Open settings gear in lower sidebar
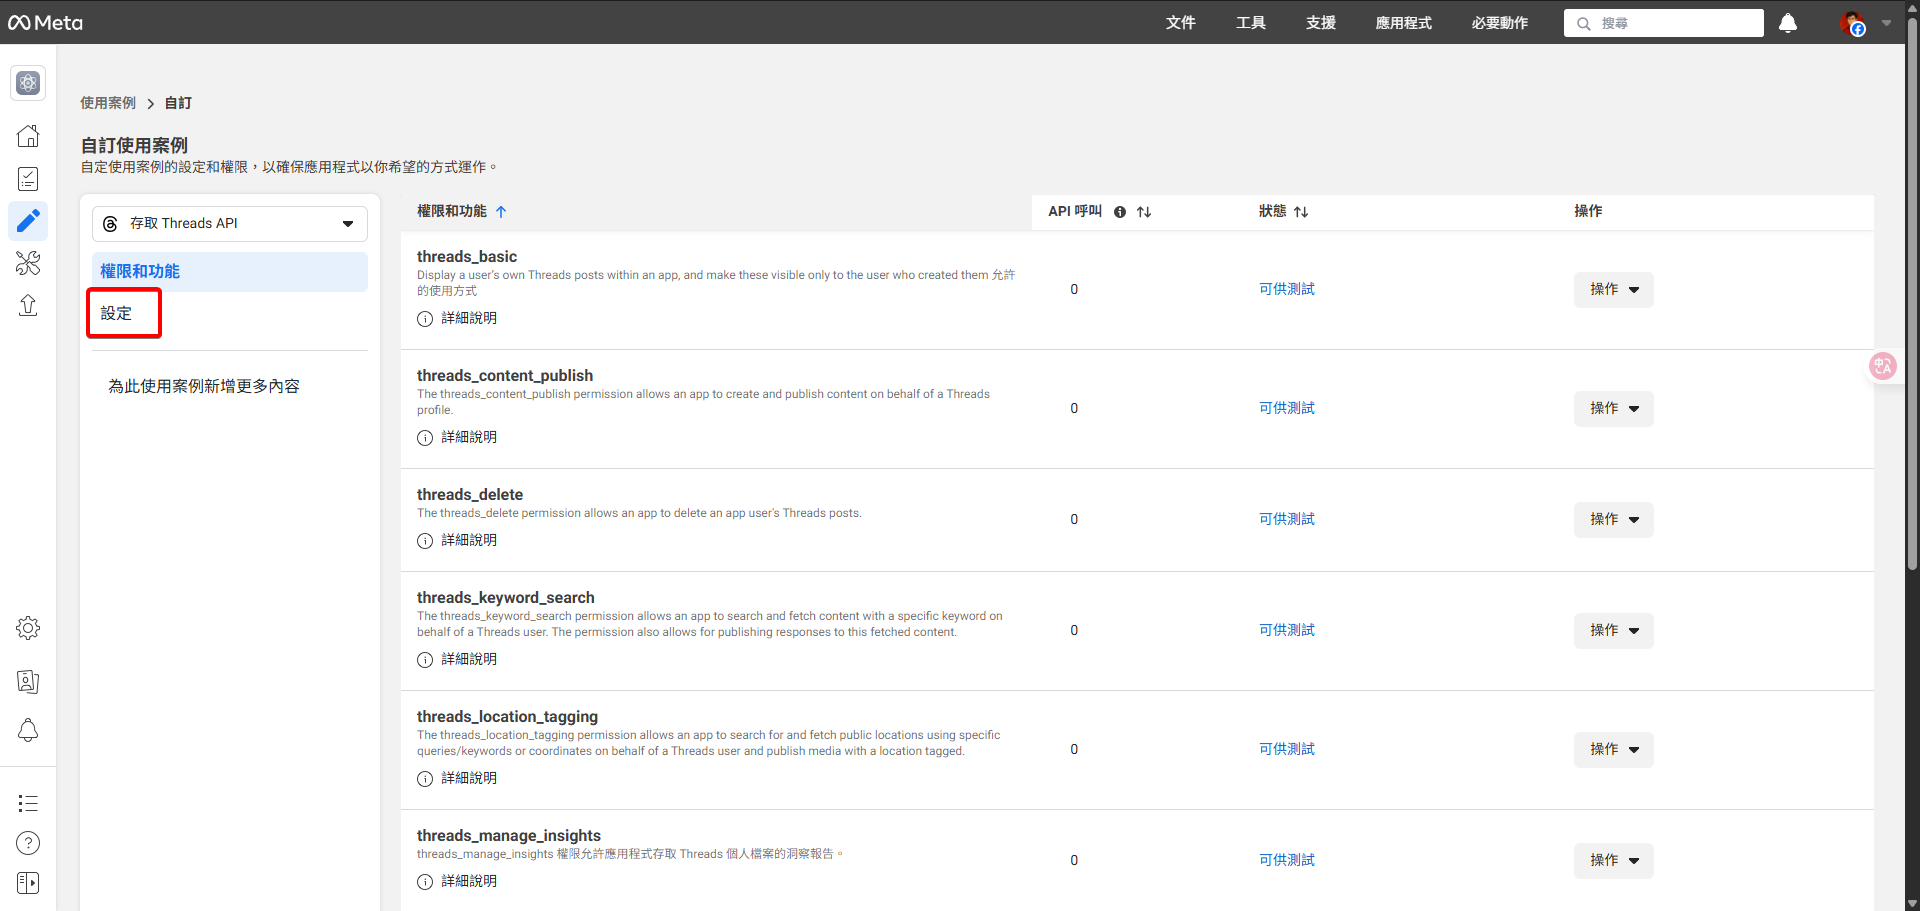The image size is (1920, 911). tap(28, 628)
